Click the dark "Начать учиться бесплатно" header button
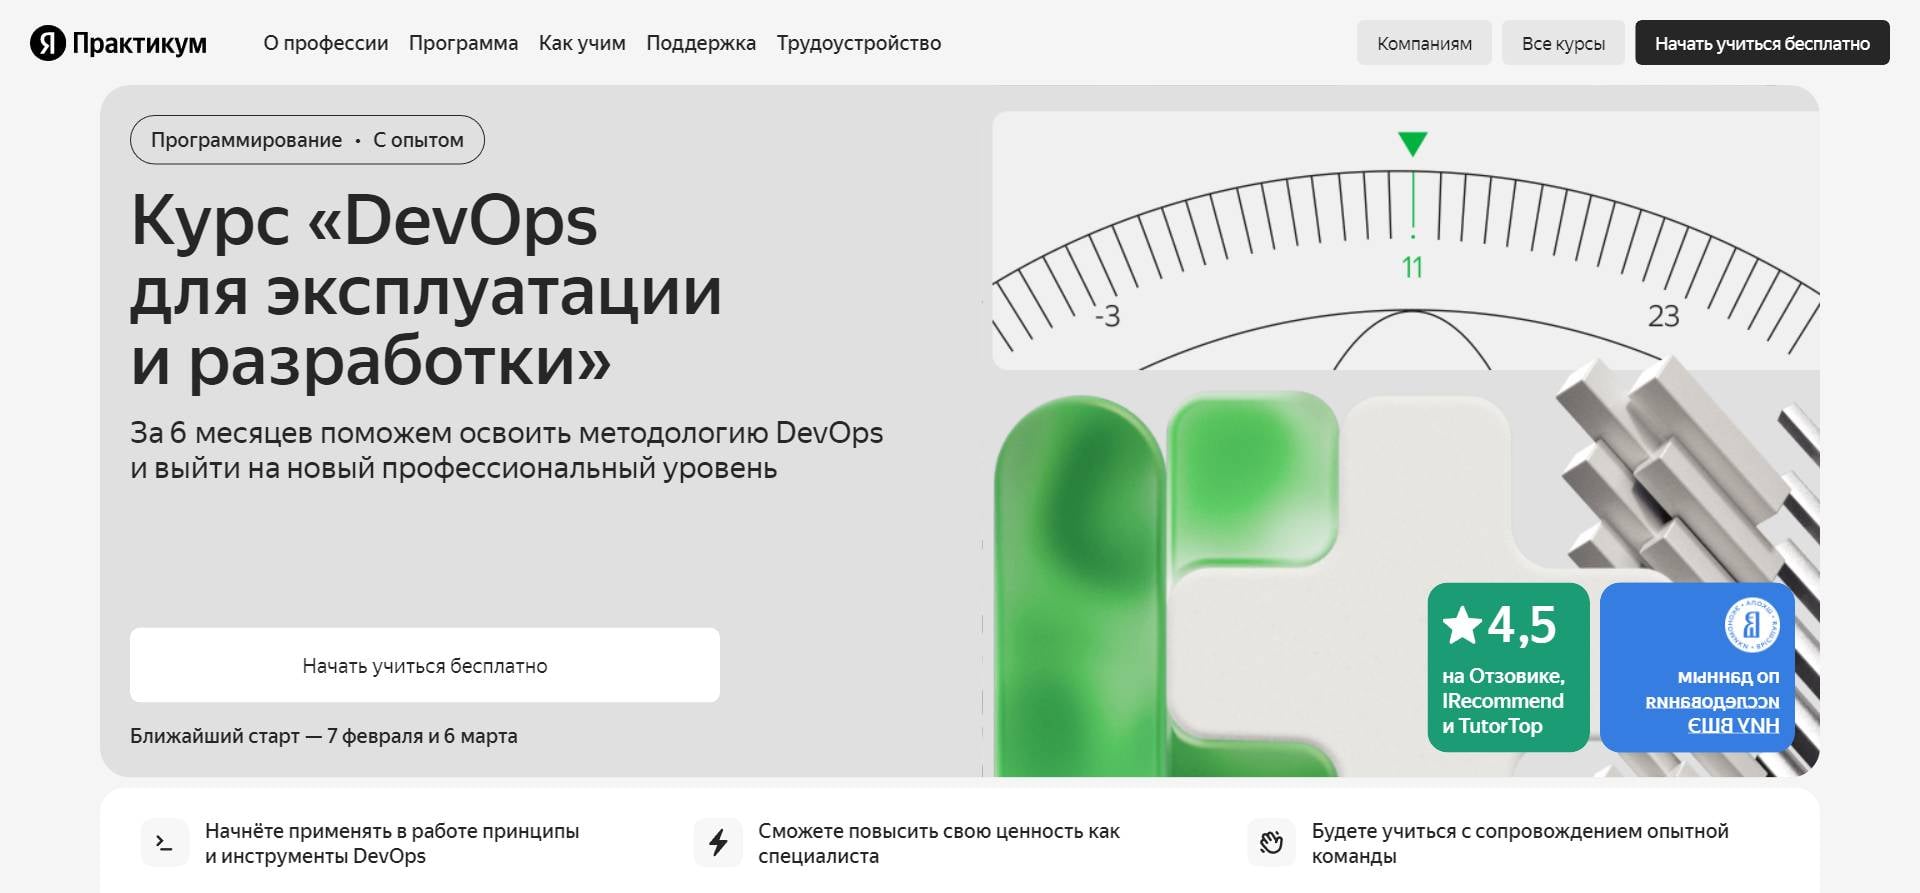 [x=1762, y=43]
